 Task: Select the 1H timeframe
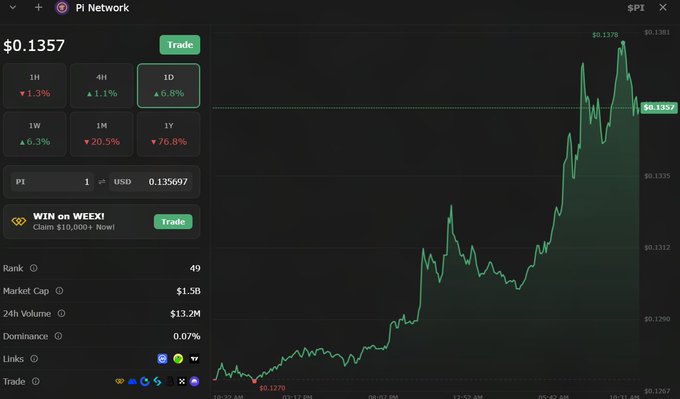click(35, 85)
